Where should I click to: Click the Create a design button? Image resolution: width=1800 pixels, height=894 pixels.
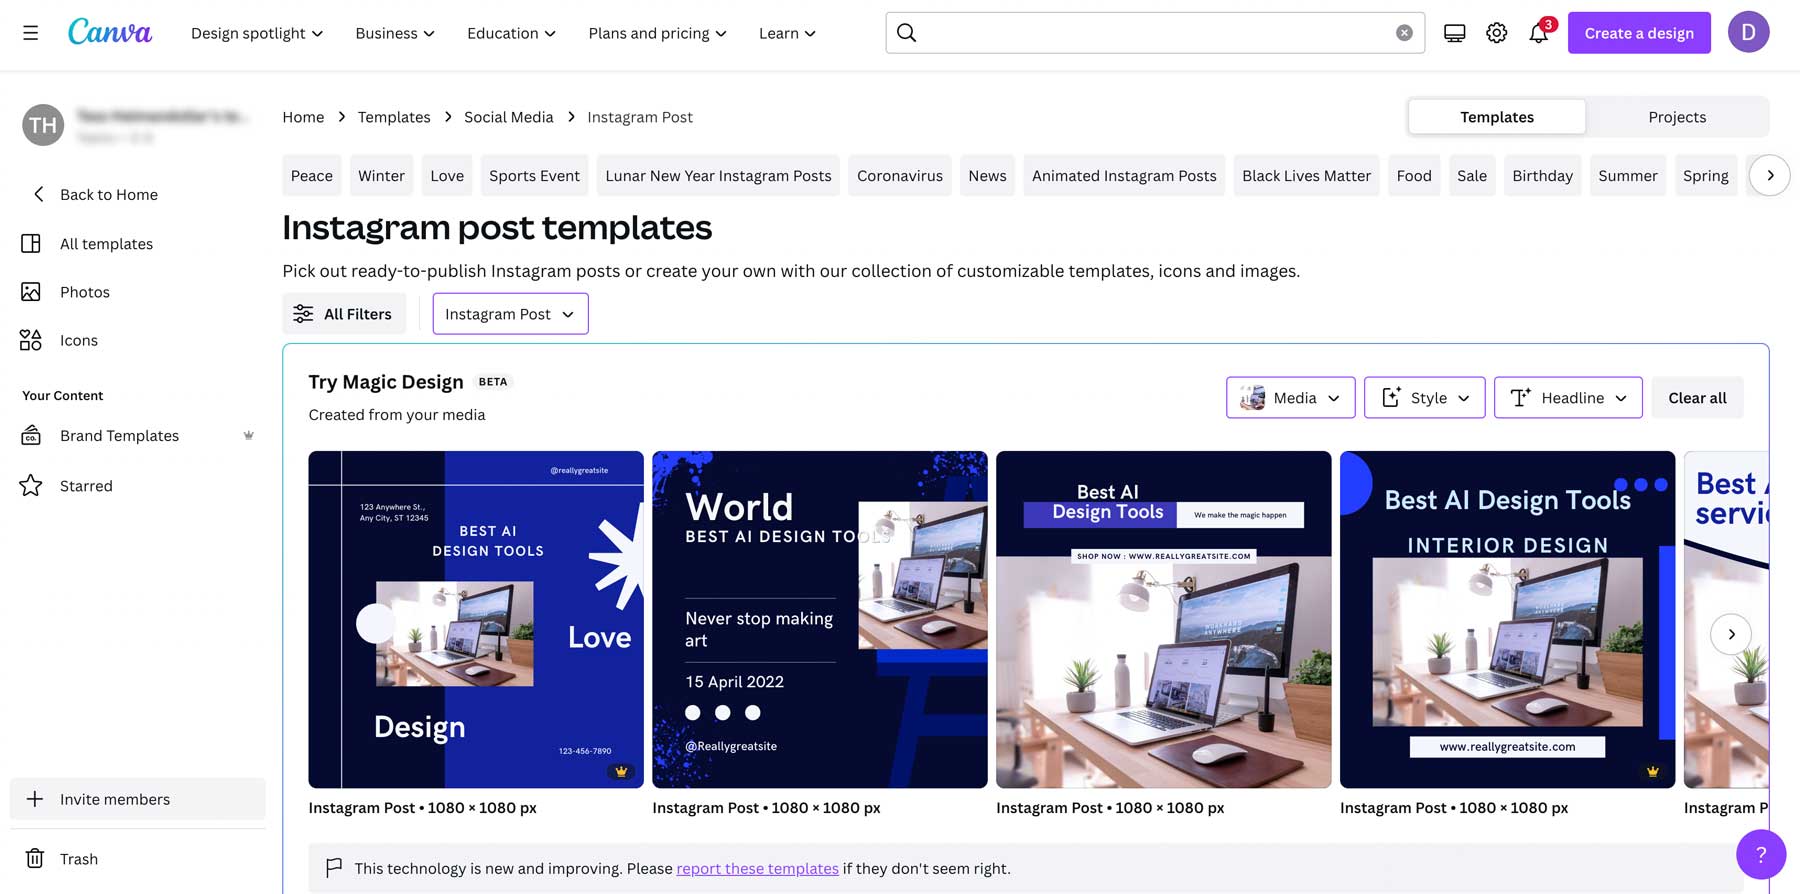pos(1638,33)
